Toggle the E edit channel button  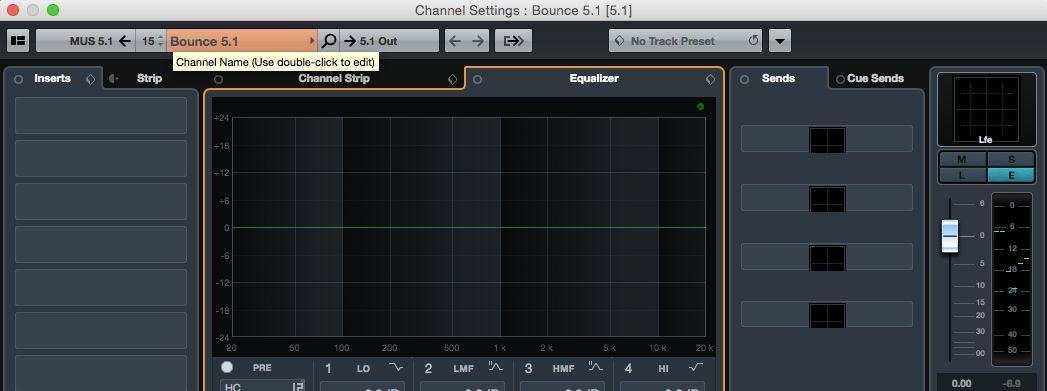1011,175
